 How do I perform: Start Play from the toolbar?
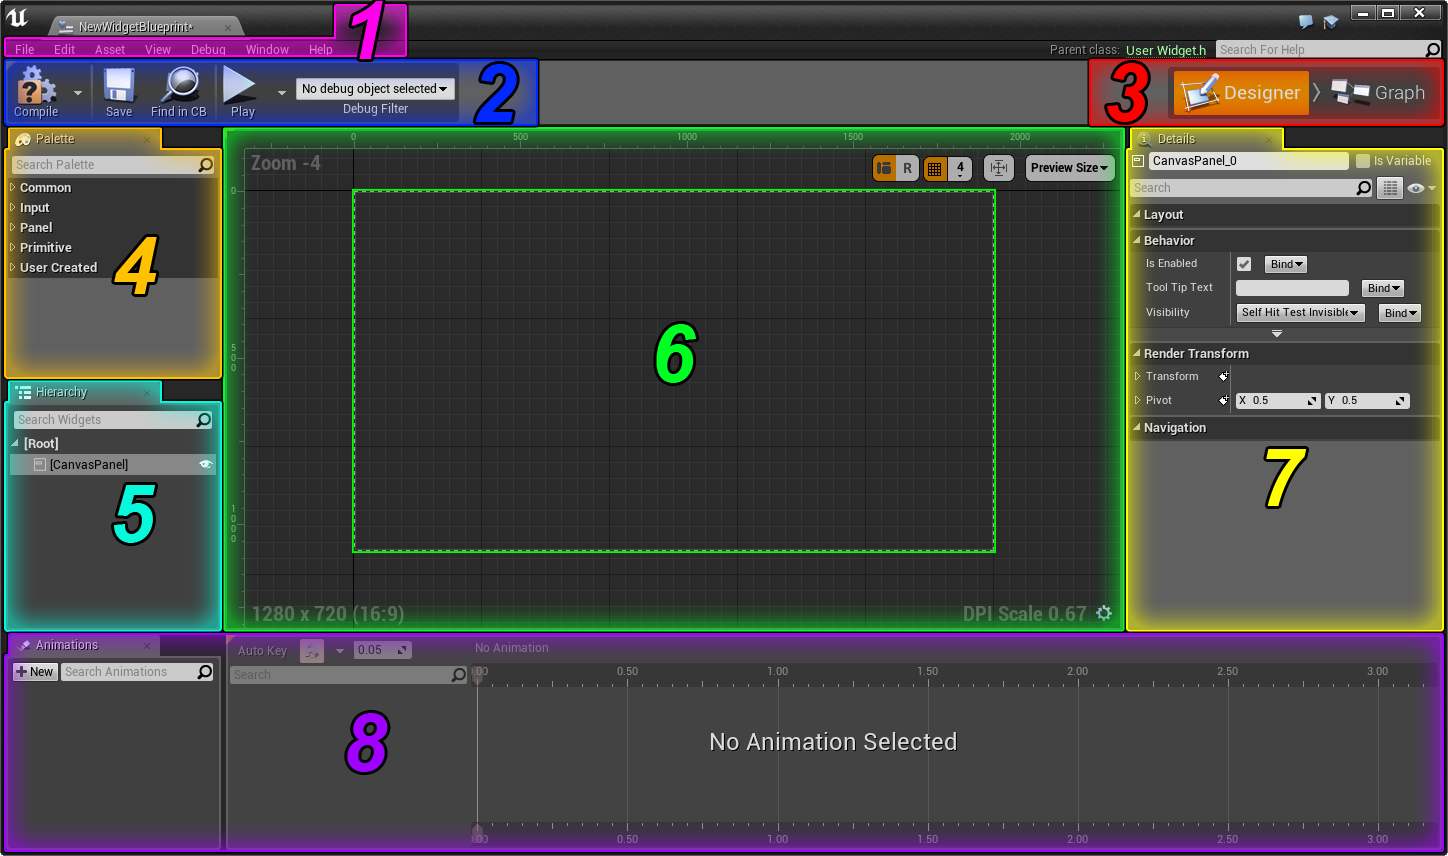tap(240, 85)
